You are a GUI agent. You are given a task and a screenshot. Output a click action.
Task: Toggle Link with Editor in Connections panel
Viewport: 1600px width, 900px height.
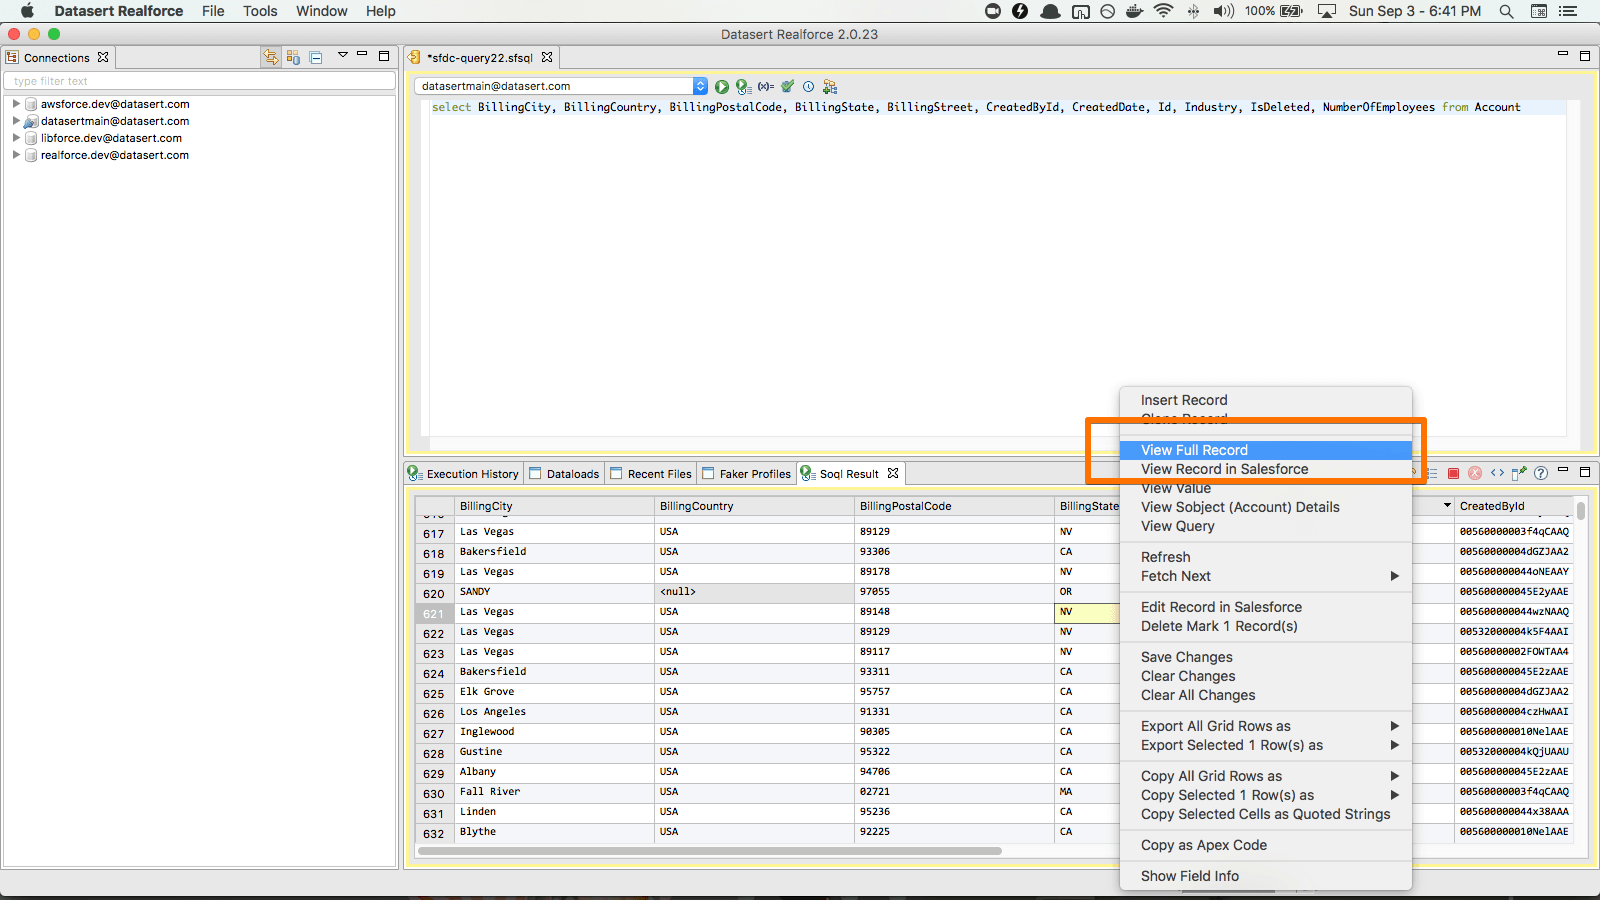[x=271, y=58]
